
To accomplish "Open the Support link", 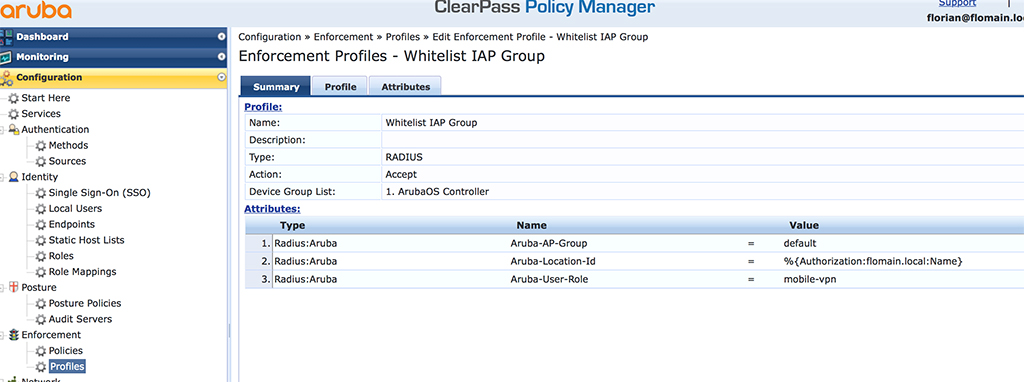I will [x=957, y=3].
